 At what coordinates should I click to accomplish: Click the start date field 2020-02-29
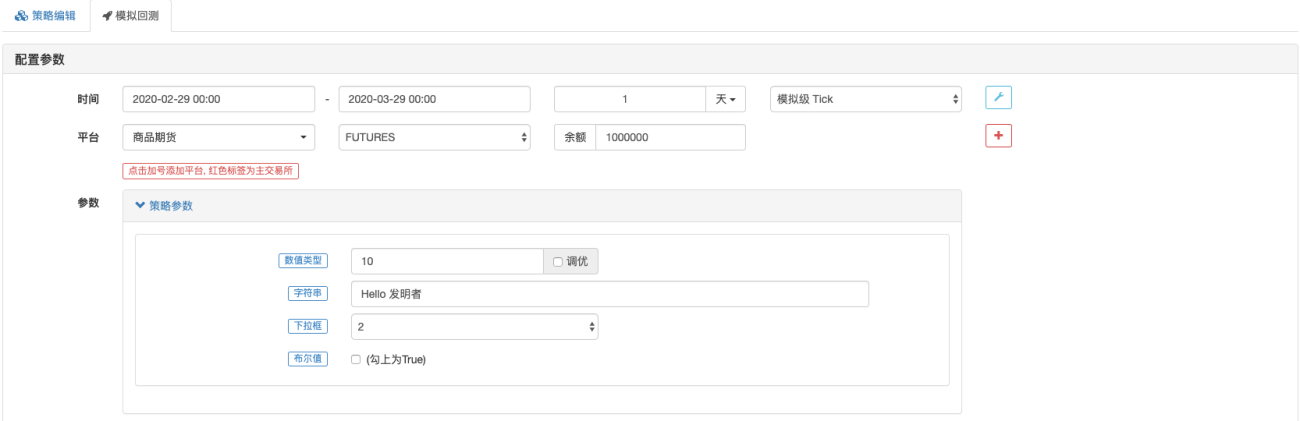(219, 99)
